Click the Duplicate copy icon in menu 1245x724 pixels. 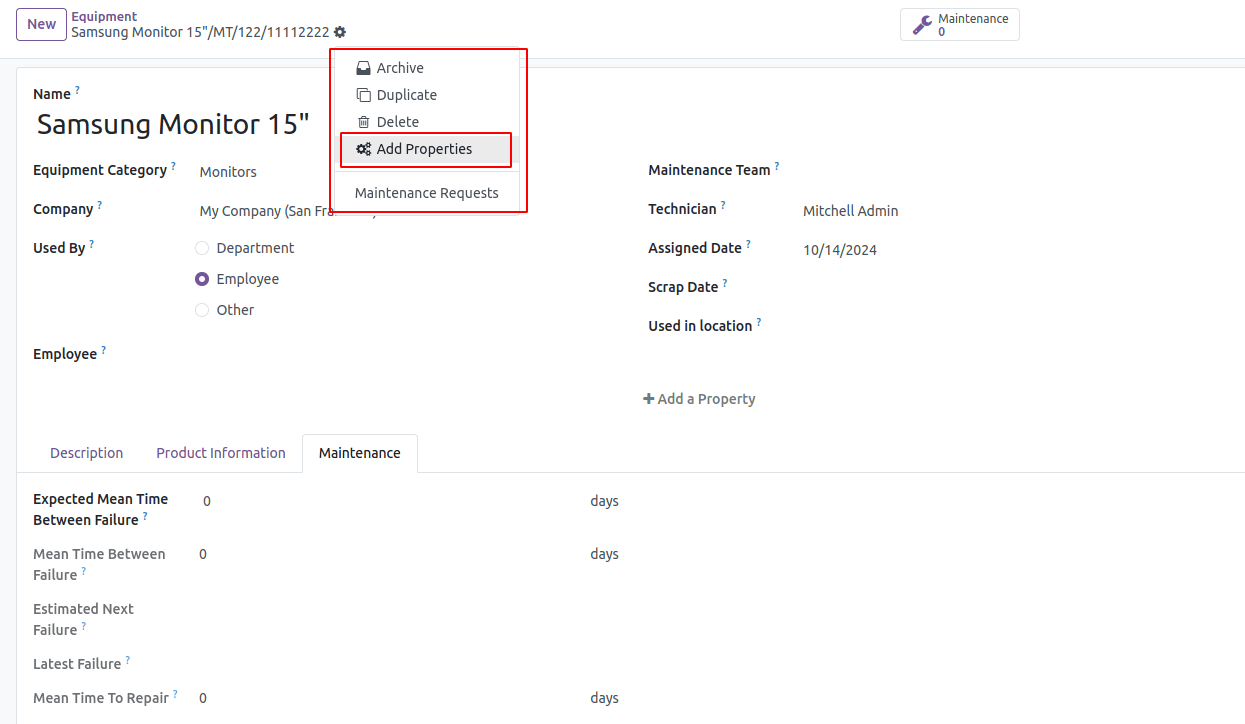(364, 95)
